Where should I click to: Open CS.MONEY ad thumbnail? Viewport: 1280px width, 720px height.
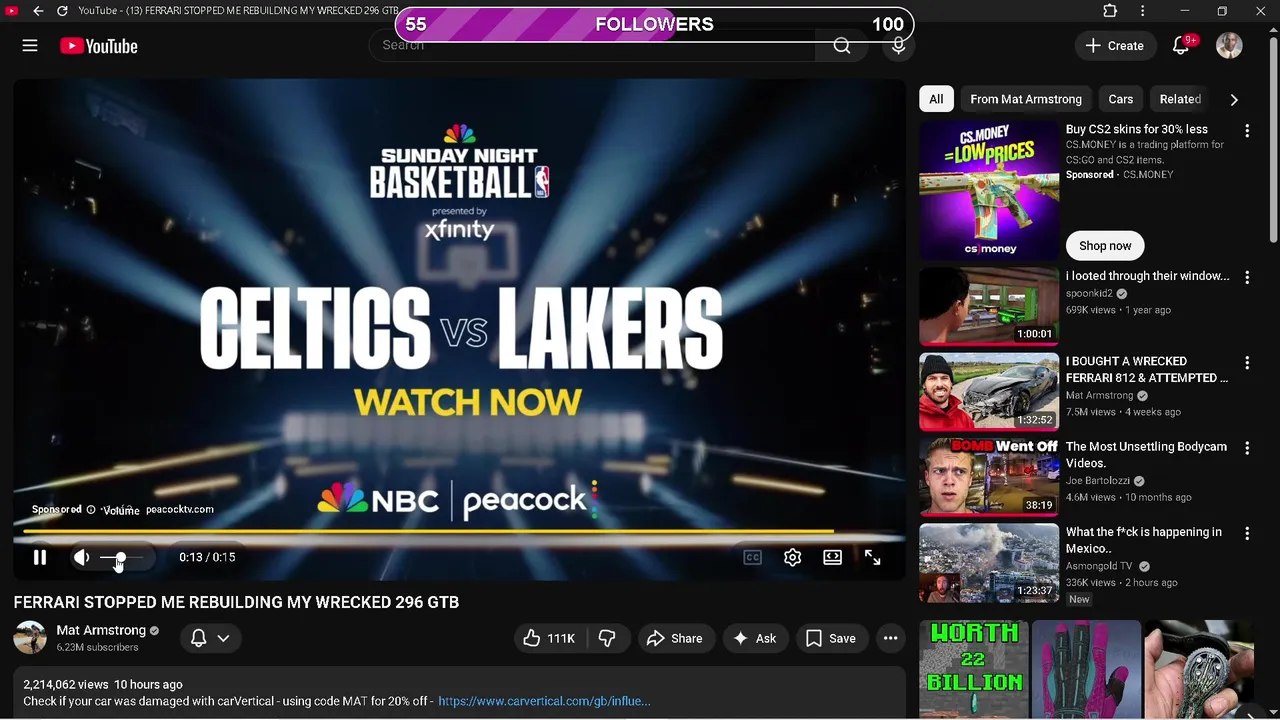point(989,190)
